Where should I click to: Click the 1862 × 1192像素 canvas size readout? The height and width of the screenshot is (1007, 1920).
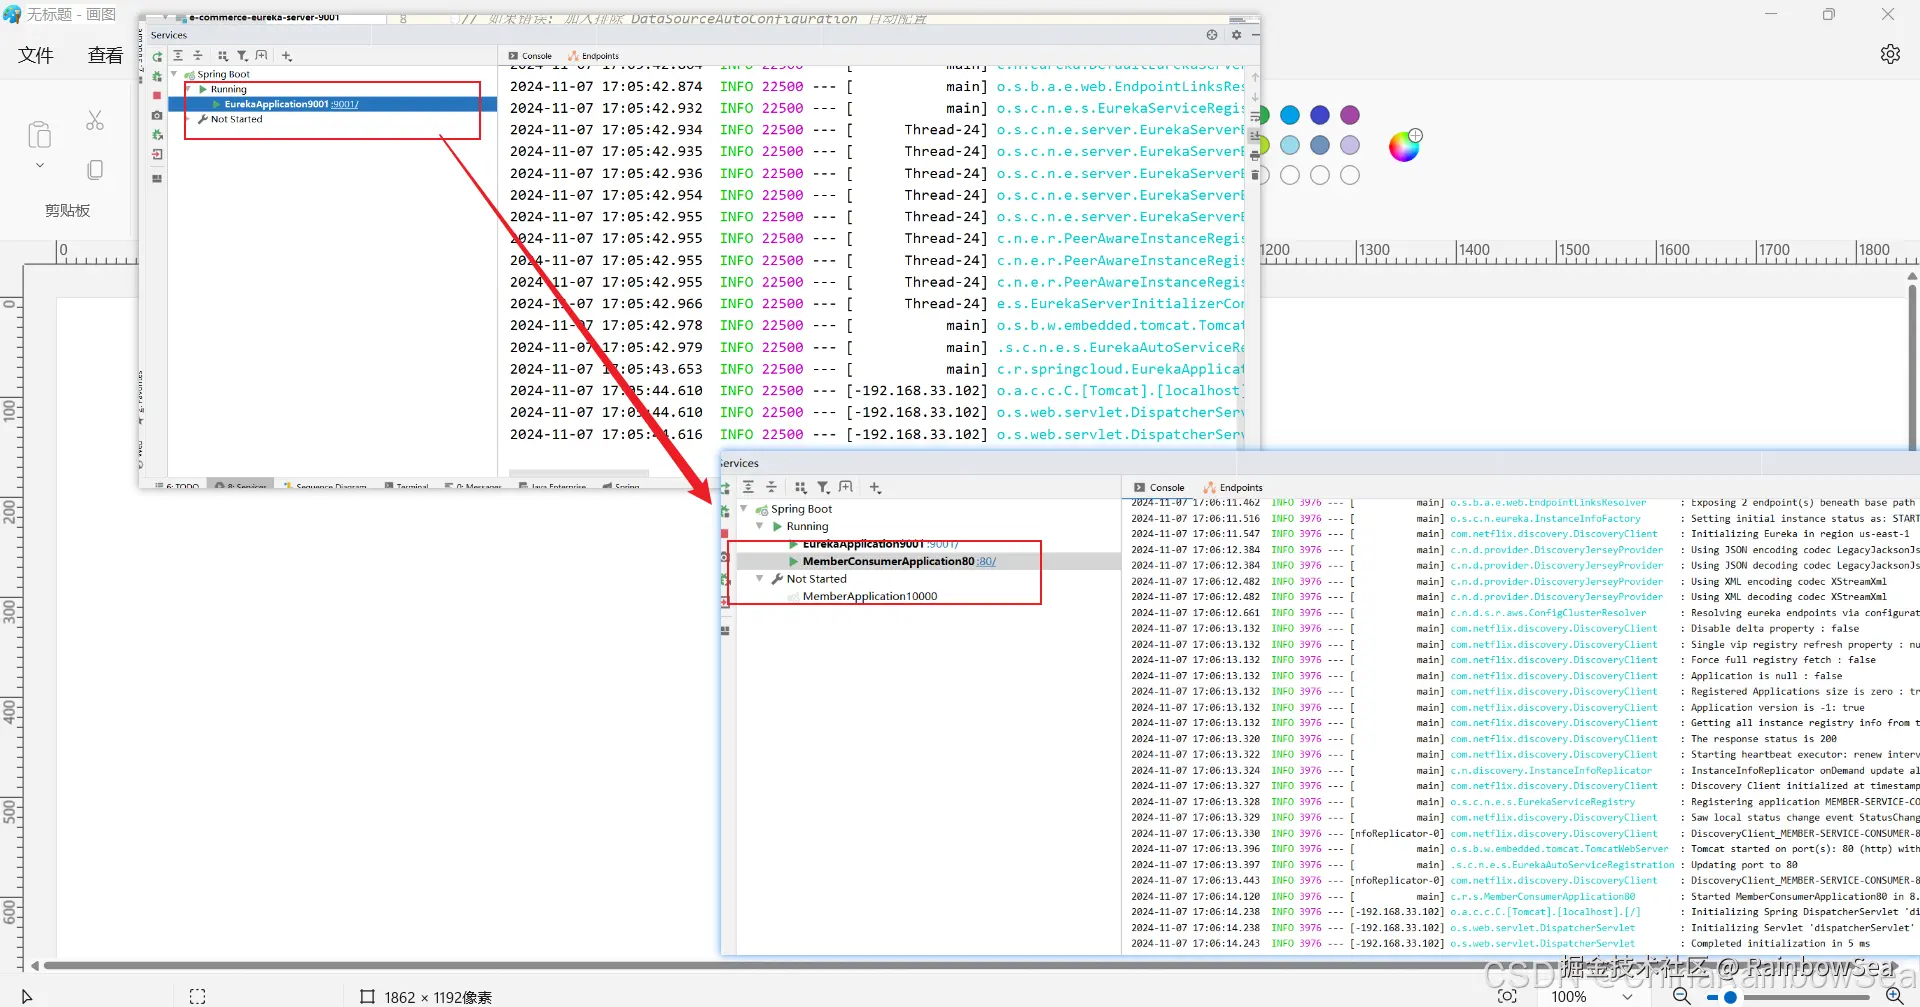[438, 997]
